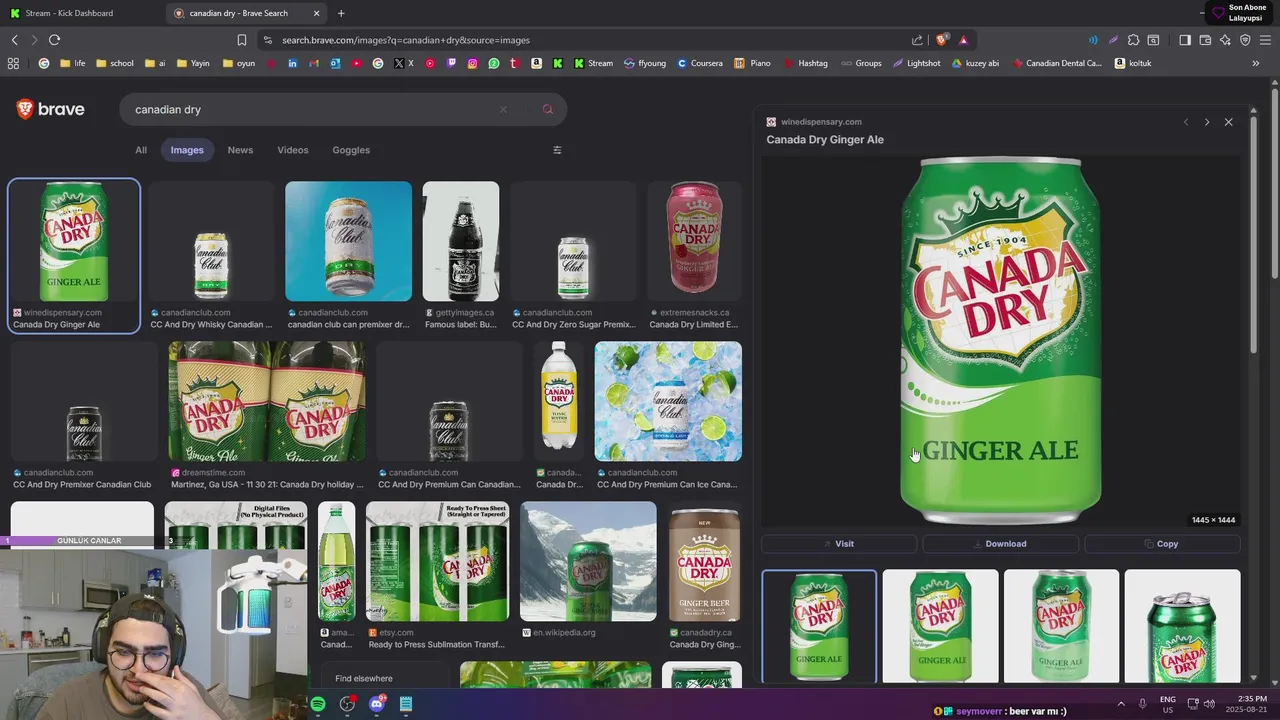Open the dreamstime Canada Dry holiday bottles image
1280x720 pixels.
[267, 401]
